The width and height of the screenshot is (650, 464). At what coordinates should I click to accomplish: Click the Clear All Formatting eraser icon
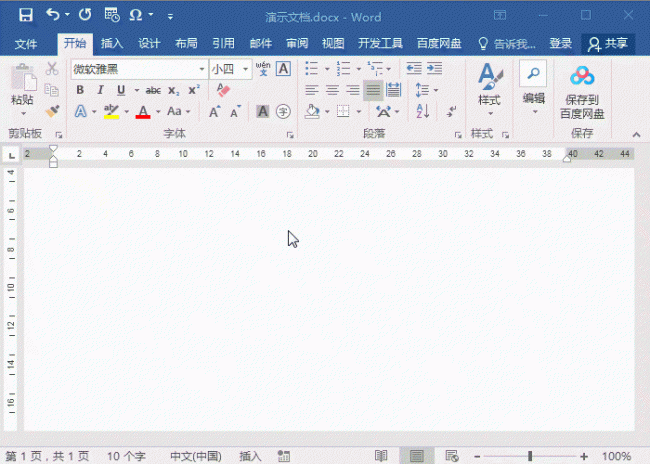coord(223,90)
